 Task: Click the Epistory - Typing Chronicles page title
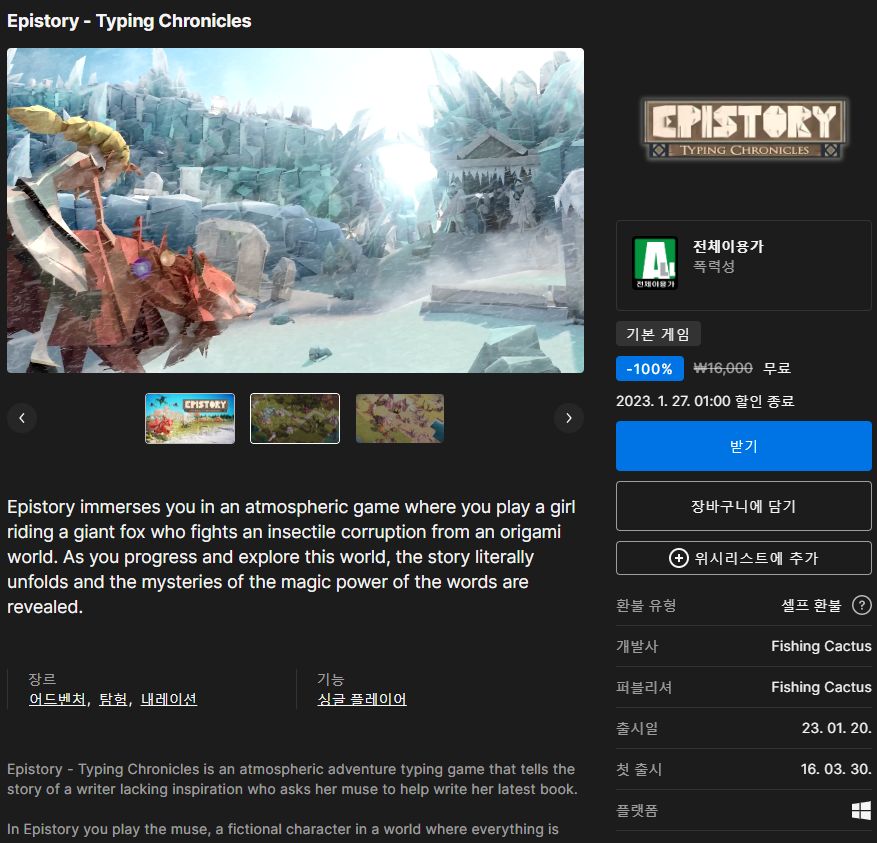click(129, 21)
